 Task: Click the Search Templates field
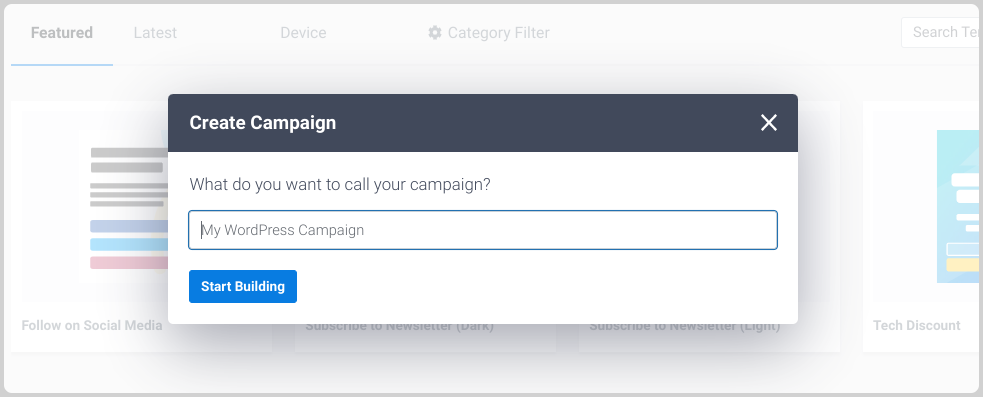point(942,33)
